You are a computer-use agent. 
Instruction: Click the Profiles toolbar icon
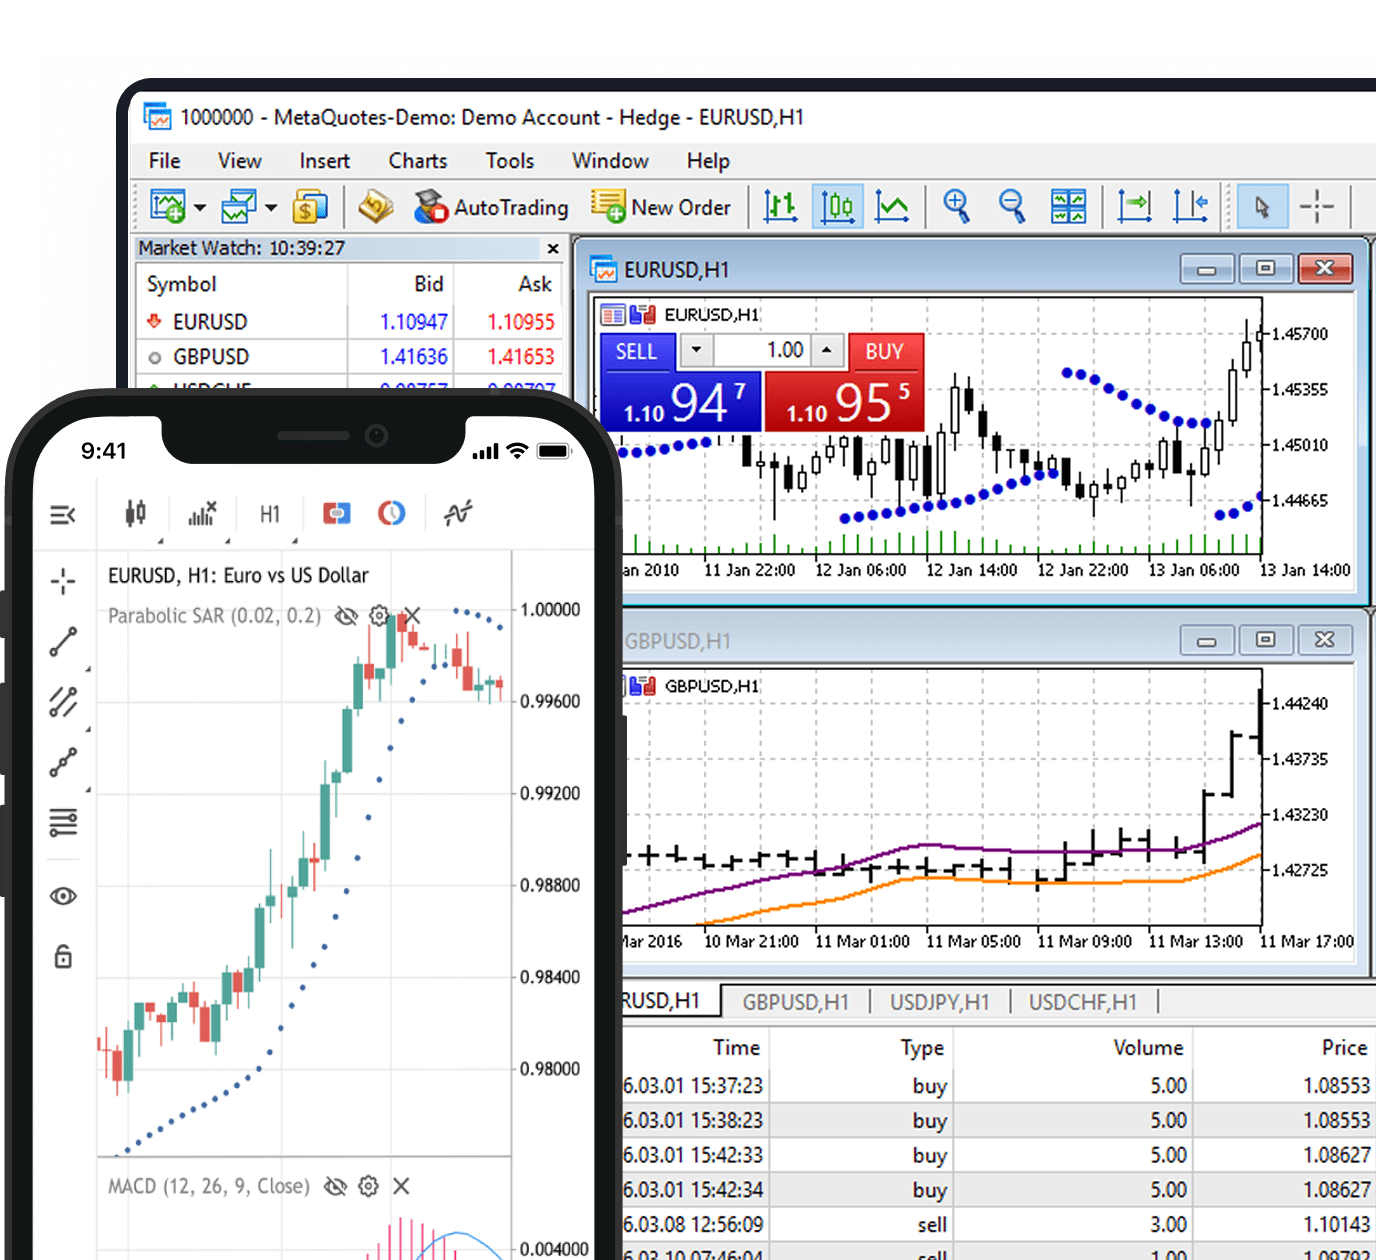(x=239, y=207)
